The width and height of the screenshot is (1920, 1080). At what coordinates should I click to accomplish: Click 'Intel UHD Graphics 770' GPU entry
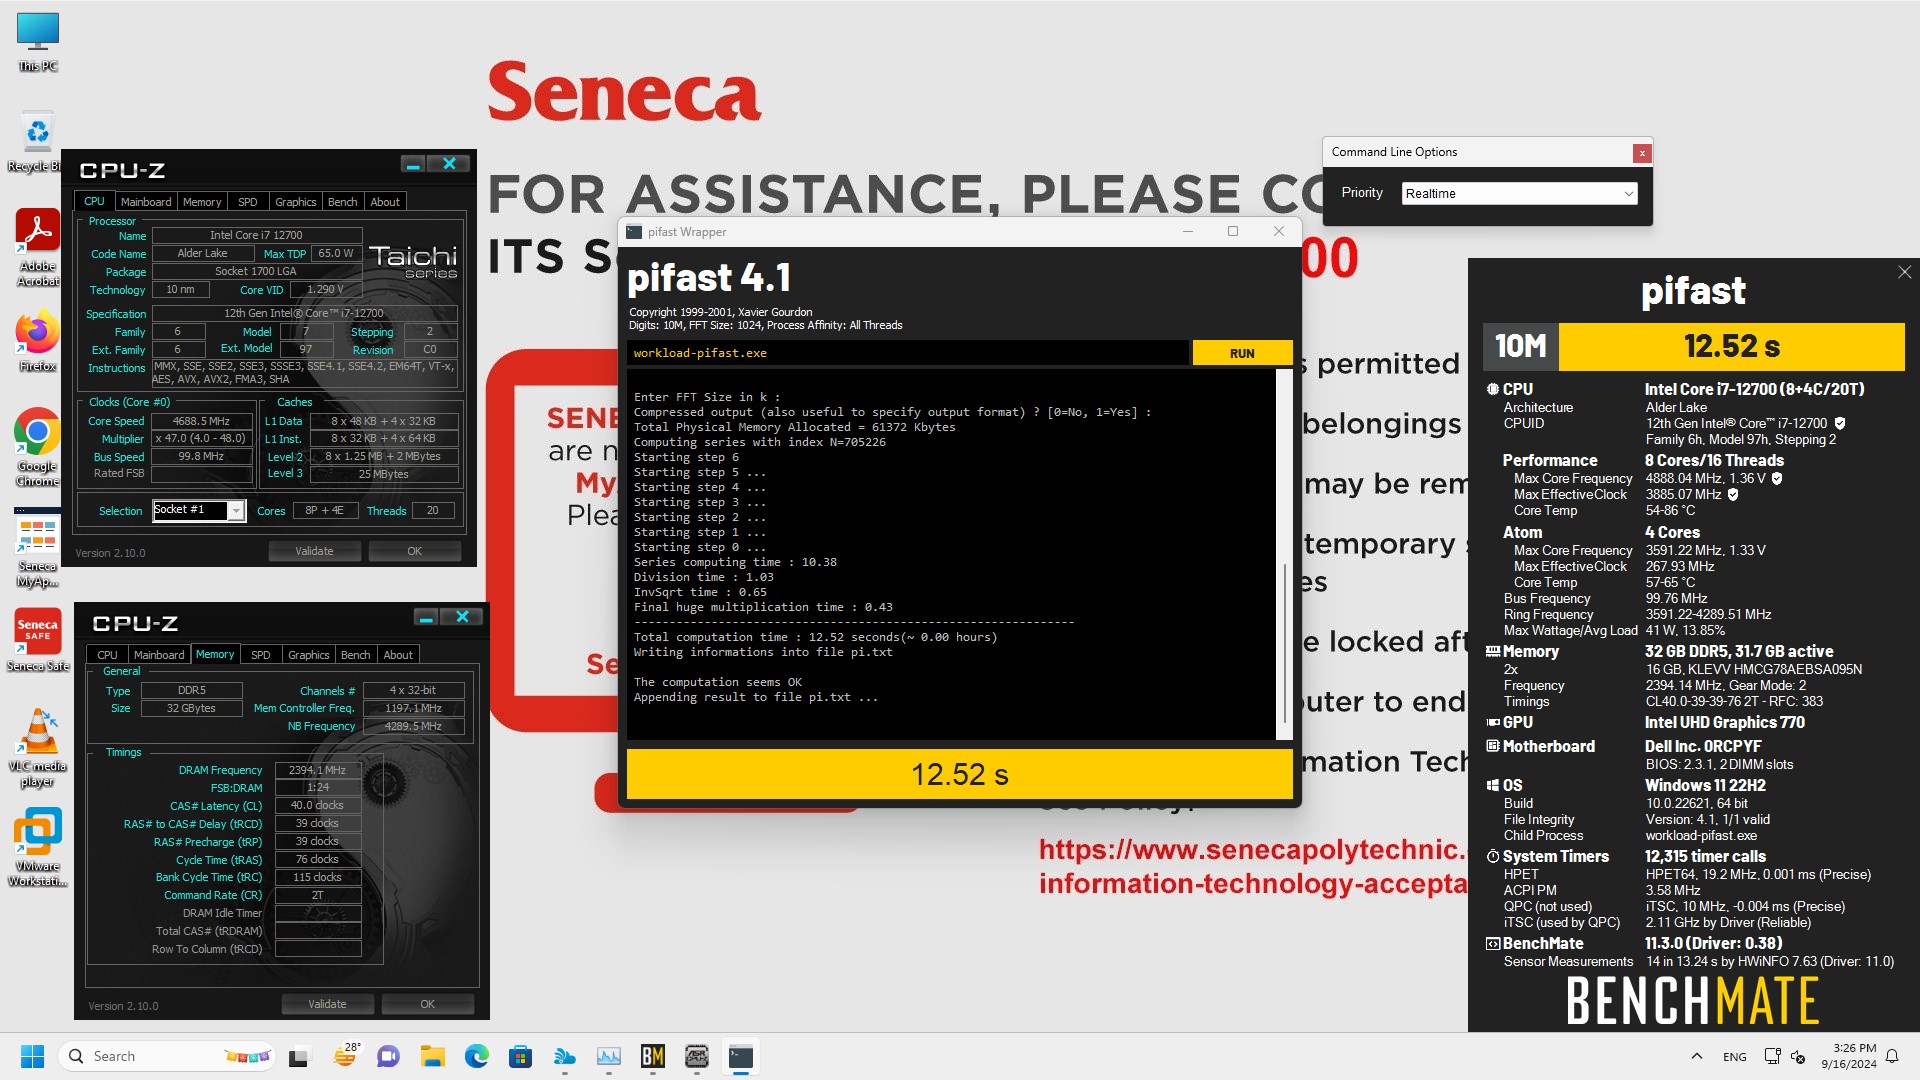1725,722
